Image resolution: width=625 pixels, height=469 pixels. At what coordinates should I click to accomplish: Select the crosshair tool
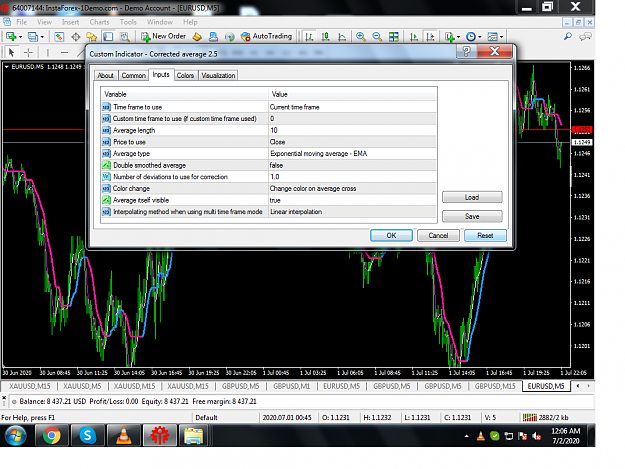28,52
